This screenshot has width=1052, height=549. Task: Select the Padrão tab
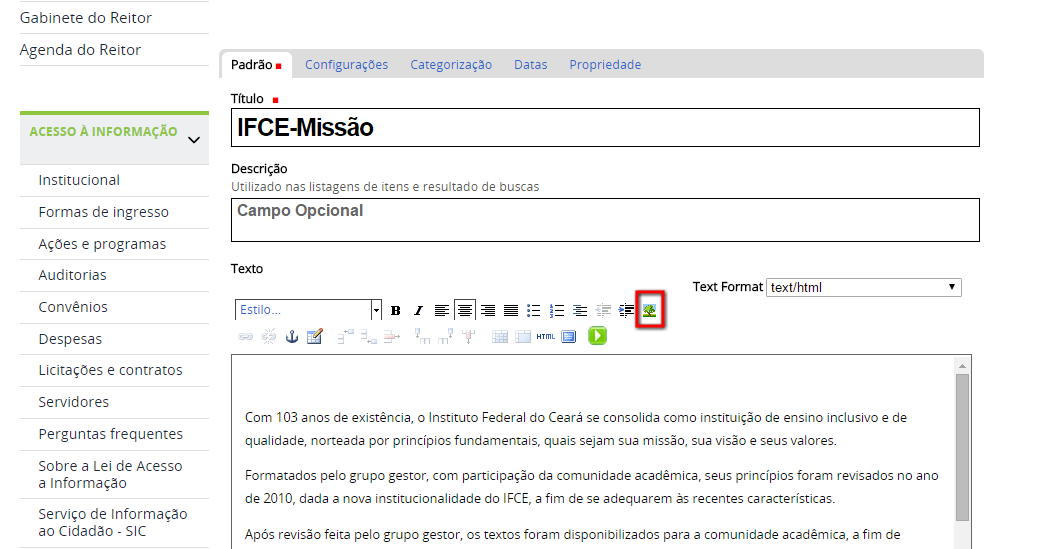pos(256,64)
